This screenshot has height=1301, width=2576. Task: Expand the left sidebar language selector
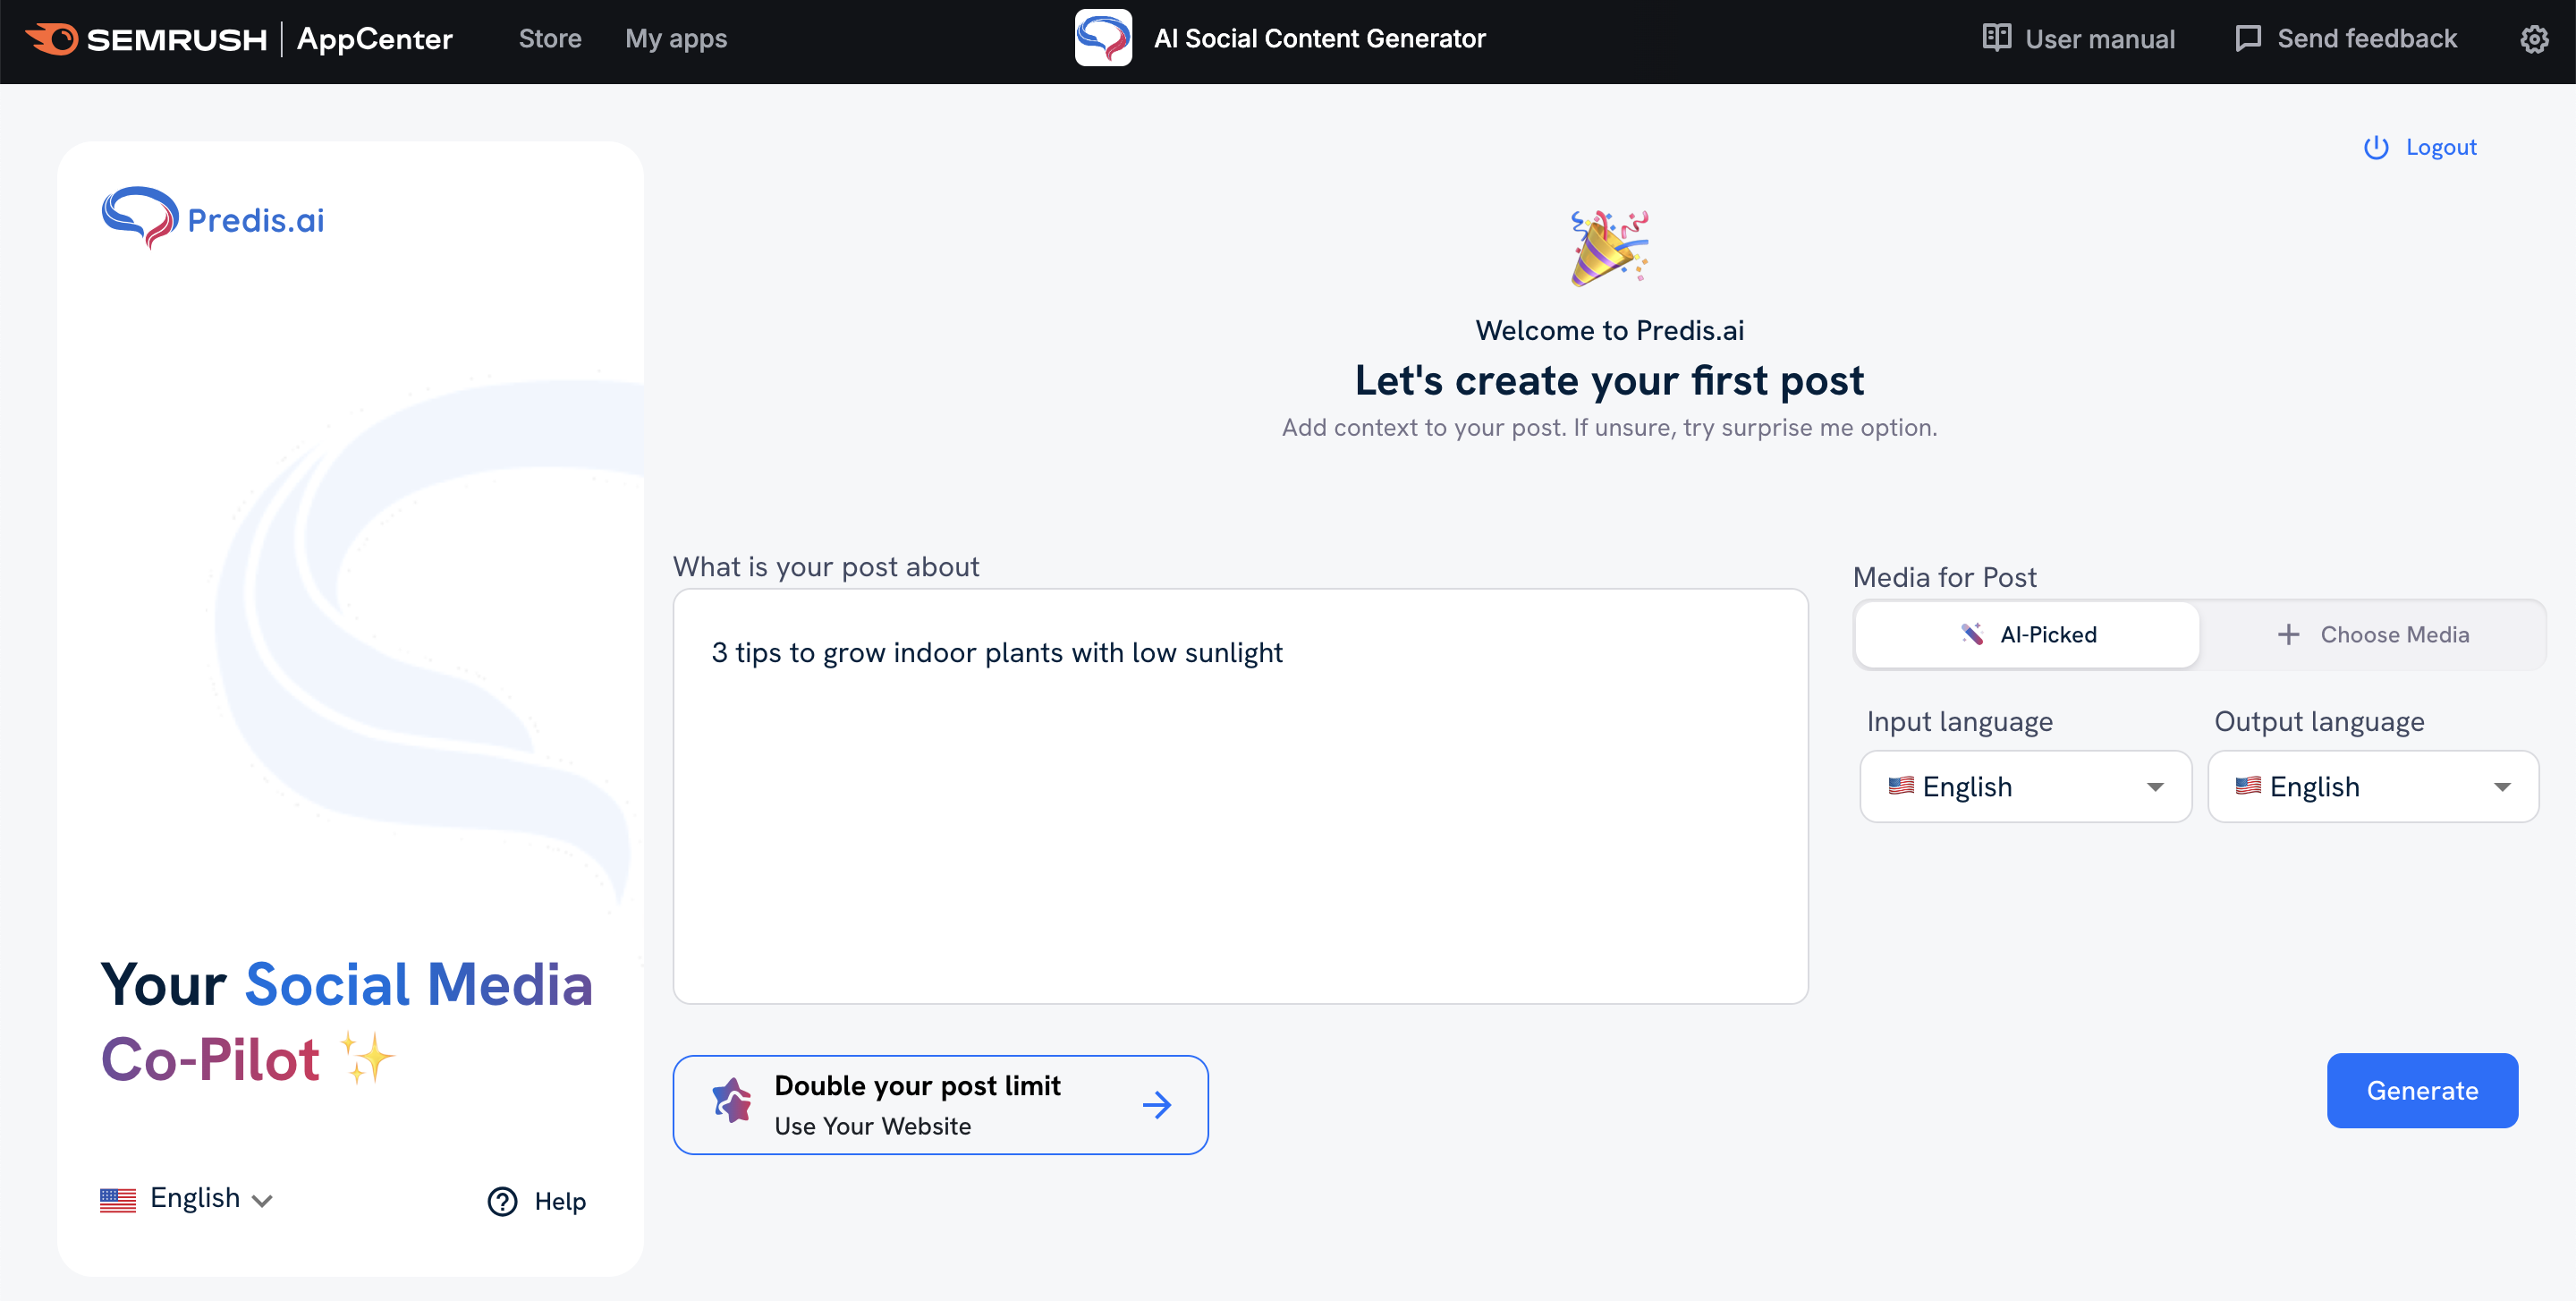[x=188, y=1198]
